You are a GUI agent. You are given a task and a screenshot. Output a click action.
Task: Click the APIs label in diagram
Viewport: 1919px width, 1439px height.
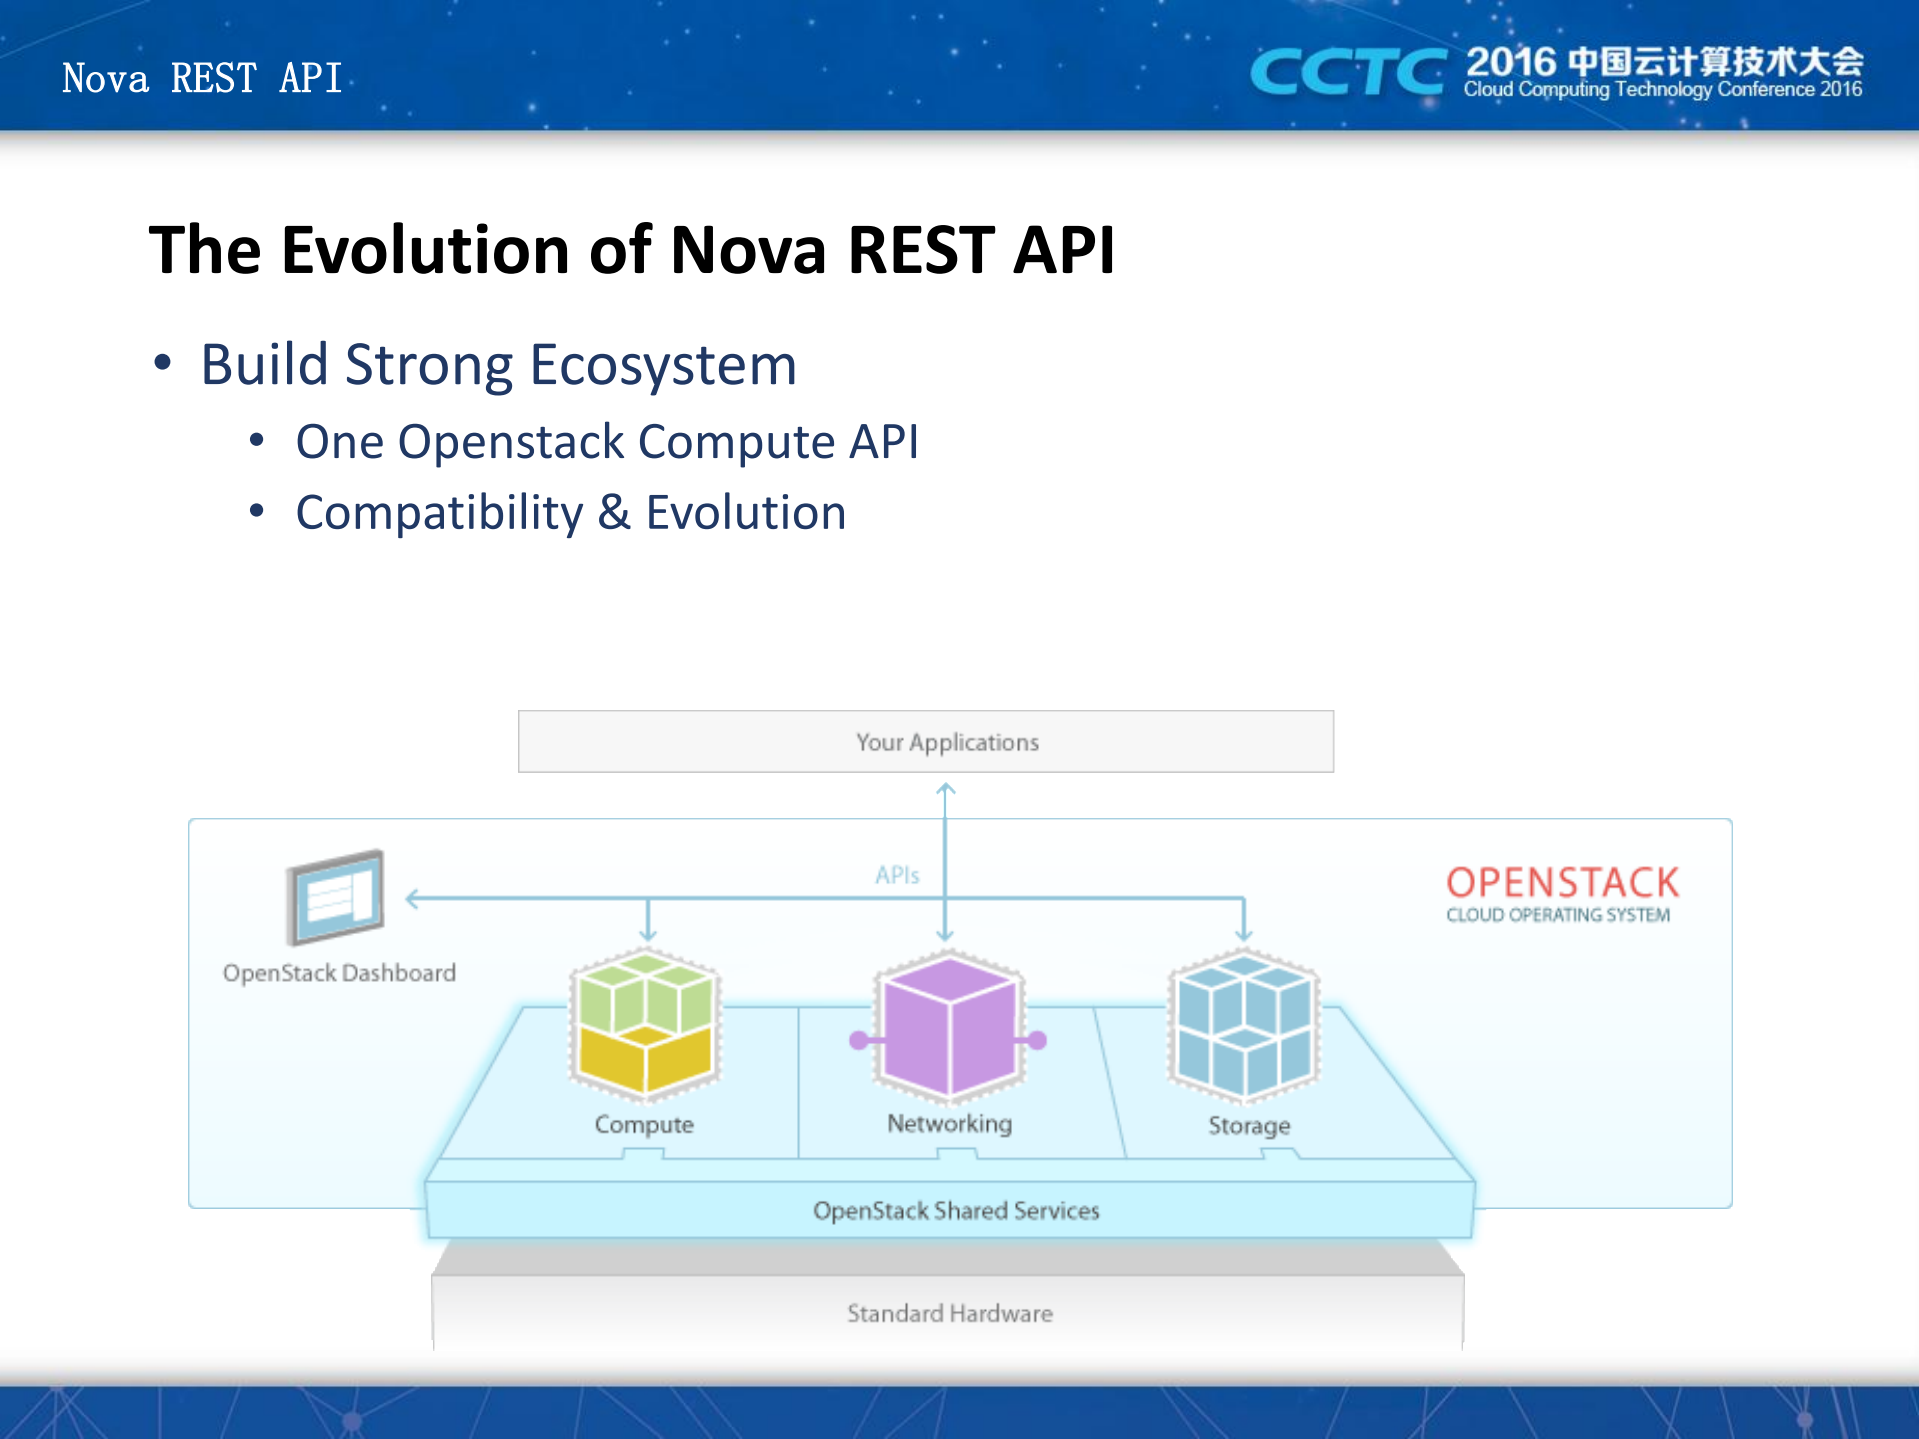(x=897, y=875)
